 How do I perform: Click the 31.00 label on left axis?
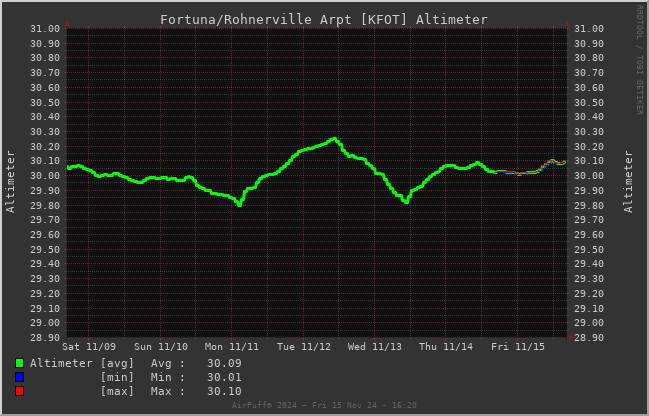pyautogui.click(x=45, y=29)
